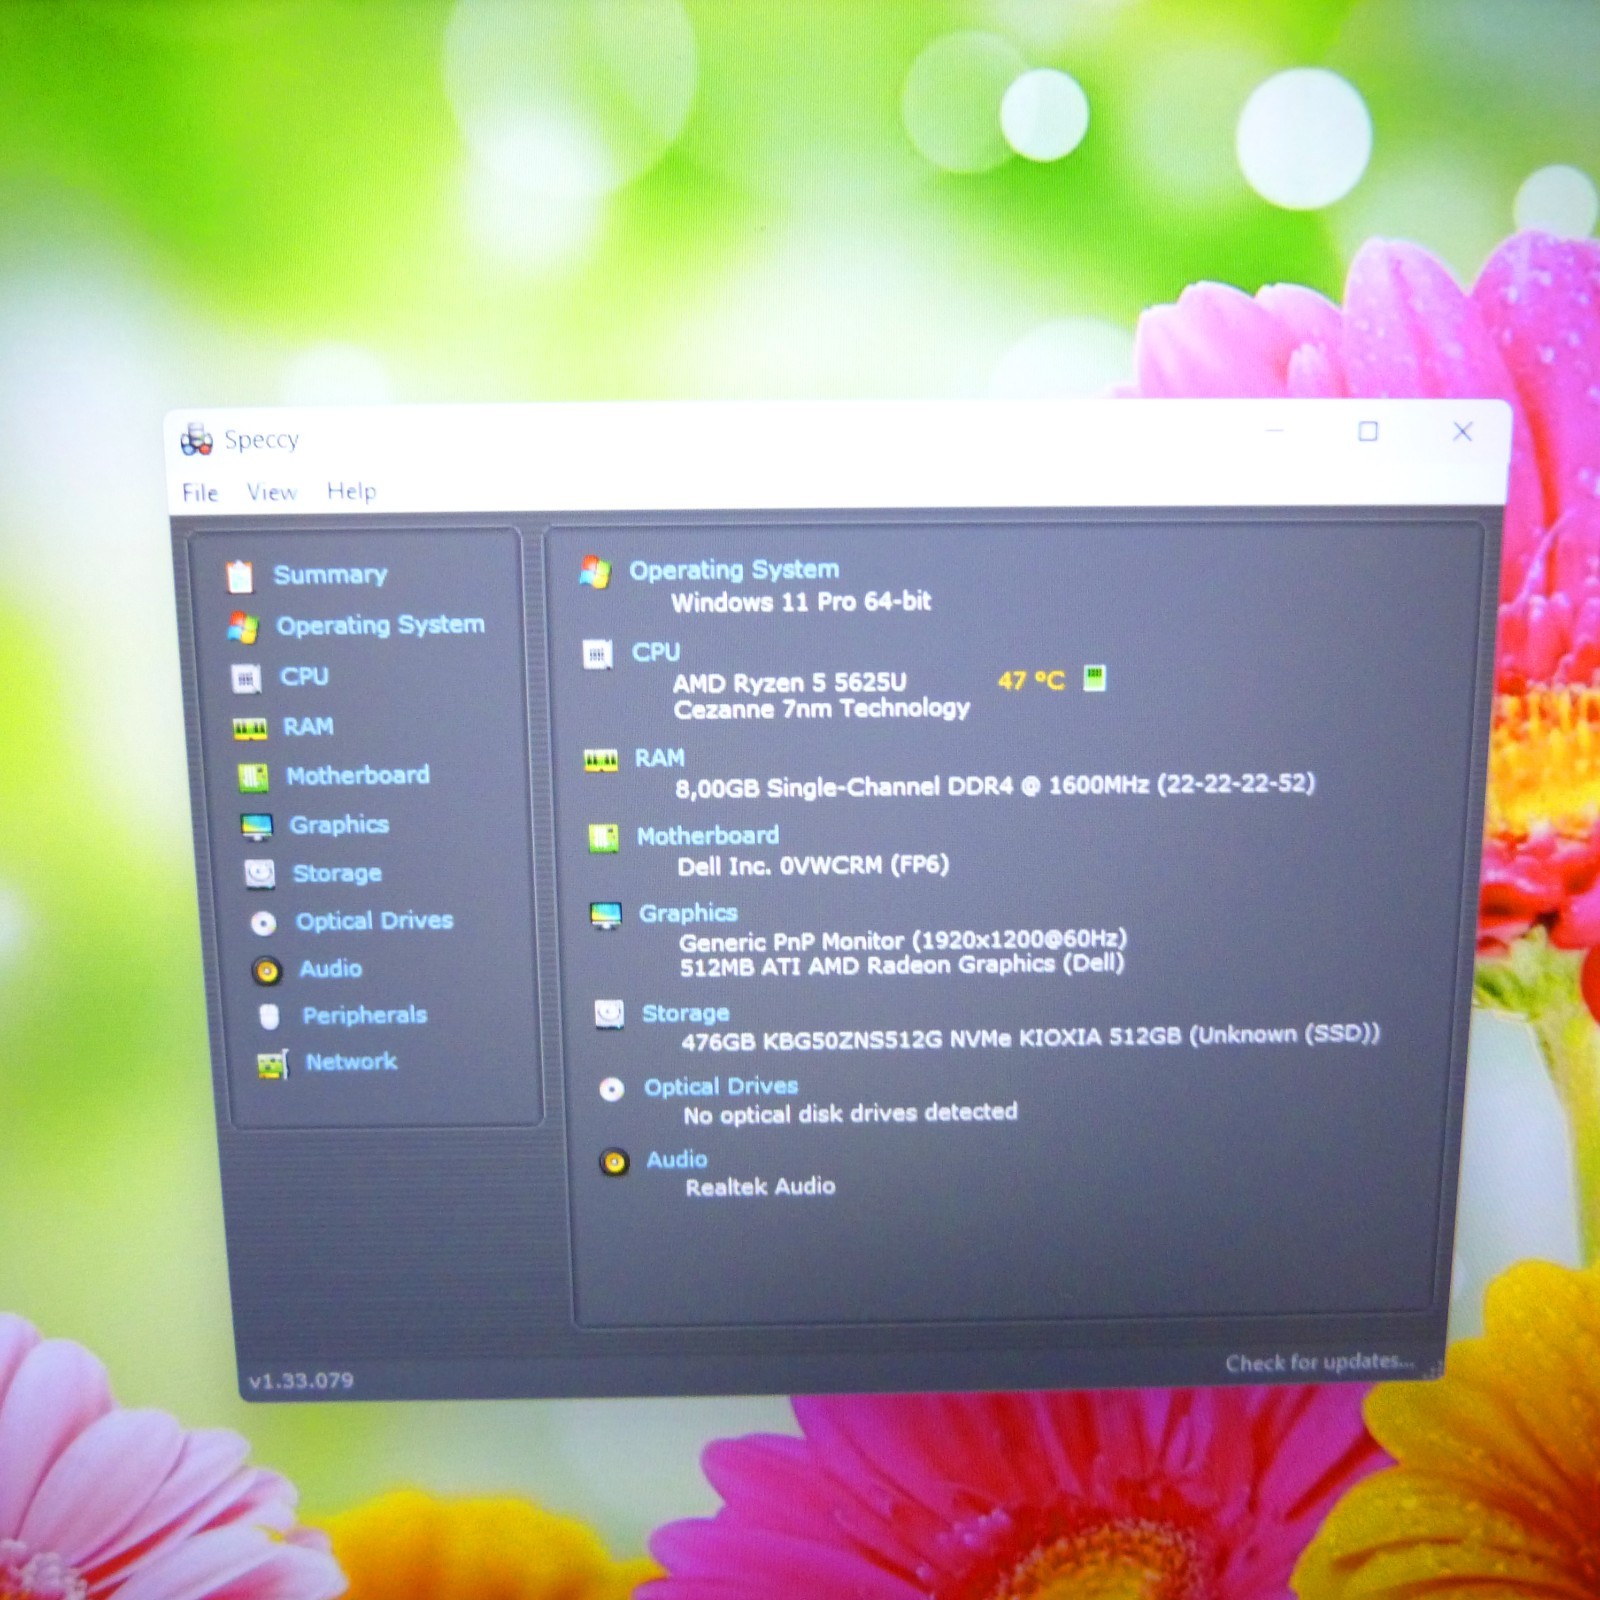The height and width of the screenshot is (1600, 1600).
Task: View the Storage section in sidebar
Action: (337, 874)
